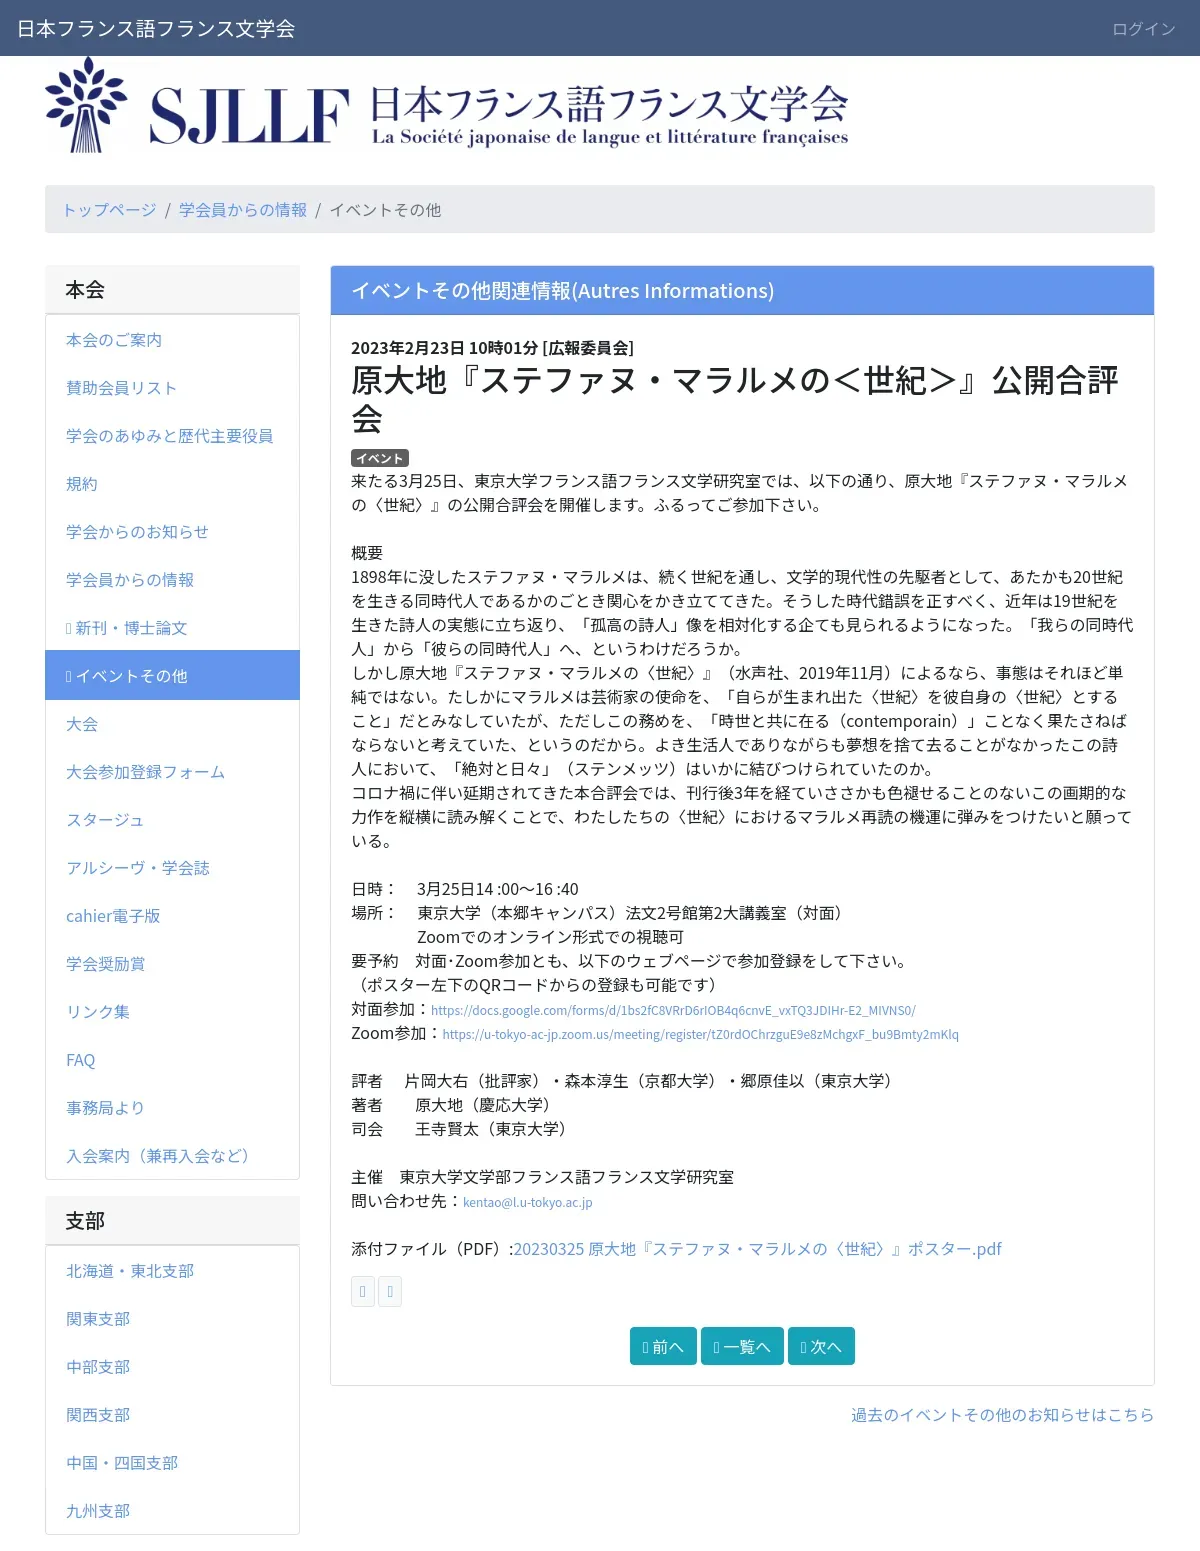Select highlighted イベントその他 sidebar item
The height and width of the screenshot is (1551, 1200).
(x=172, y=675)
